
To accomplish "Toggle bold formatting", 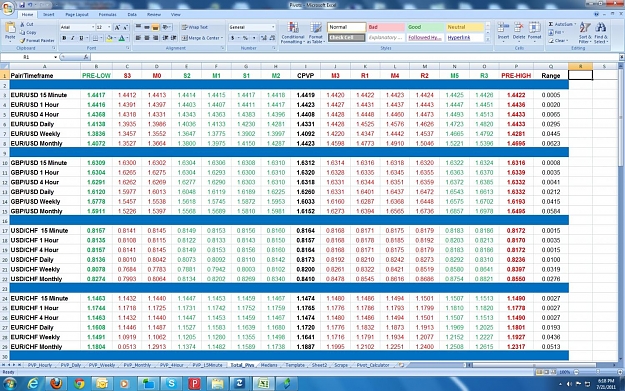I will [64, 38].
